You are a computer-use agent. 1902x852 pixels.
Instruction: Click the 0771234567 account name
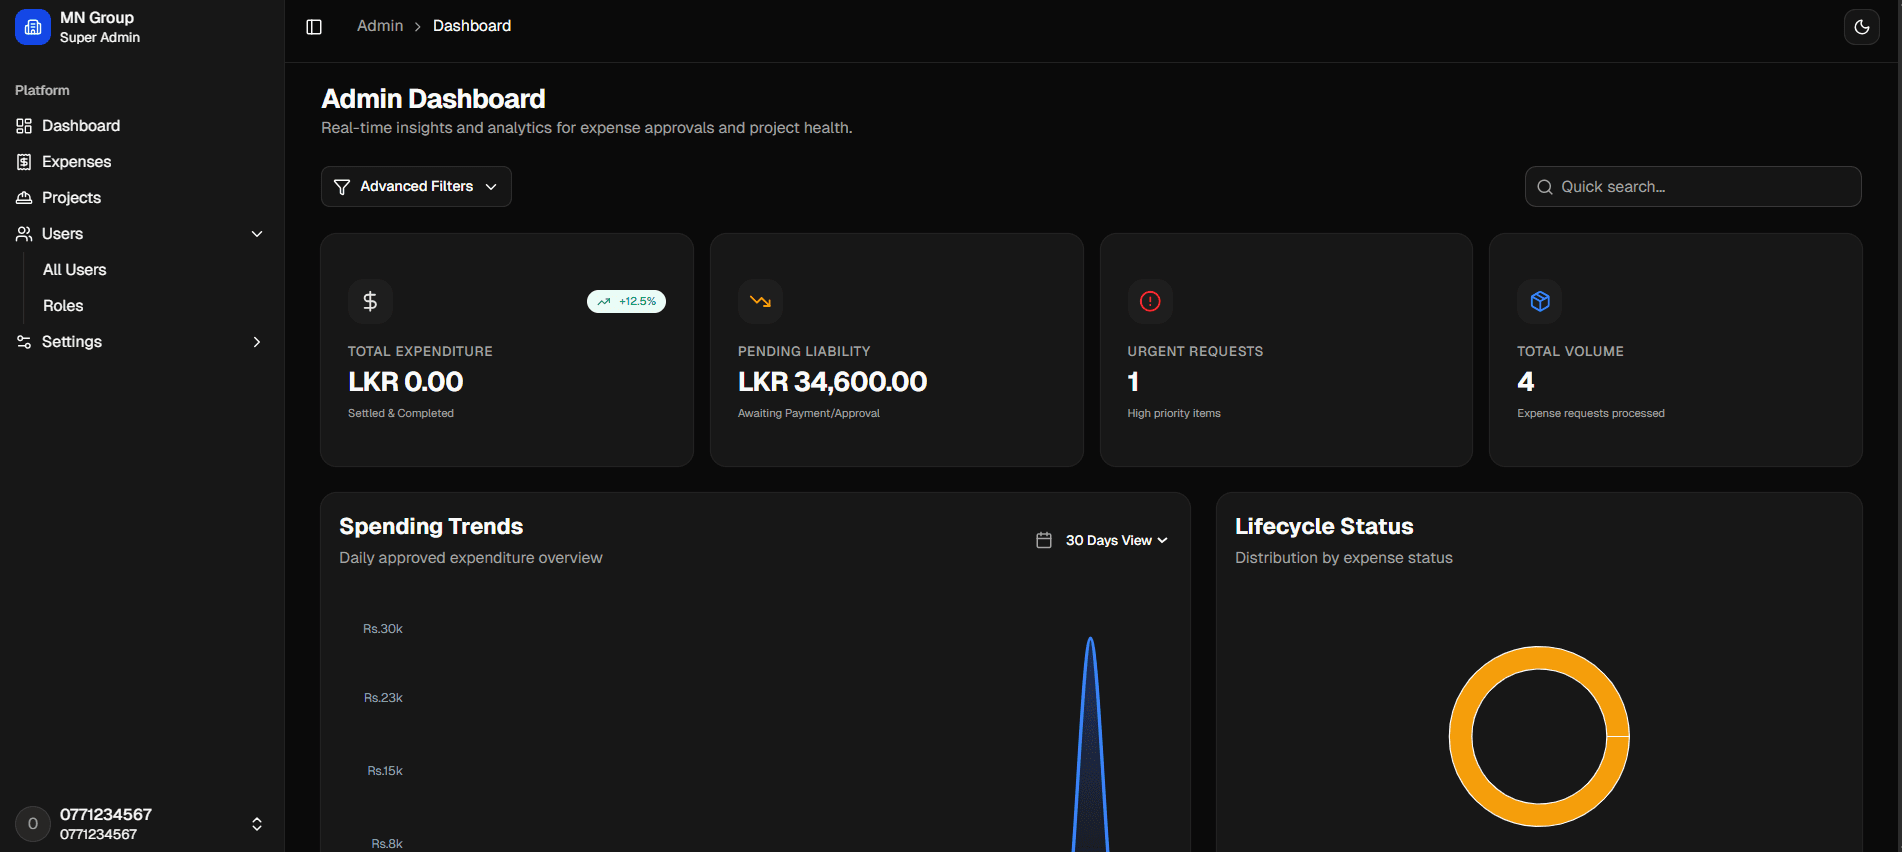pos(106,815)
